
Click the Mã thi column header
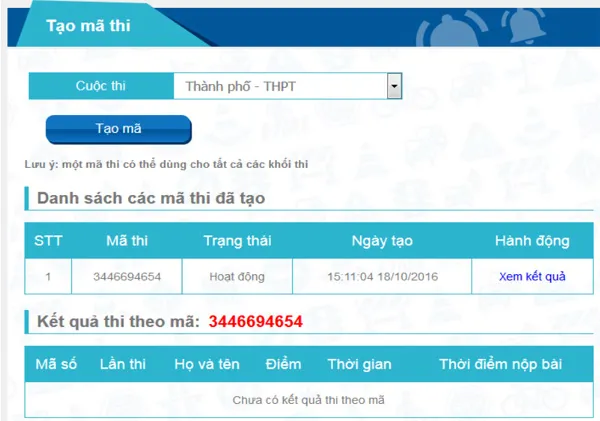coord(127,241)
